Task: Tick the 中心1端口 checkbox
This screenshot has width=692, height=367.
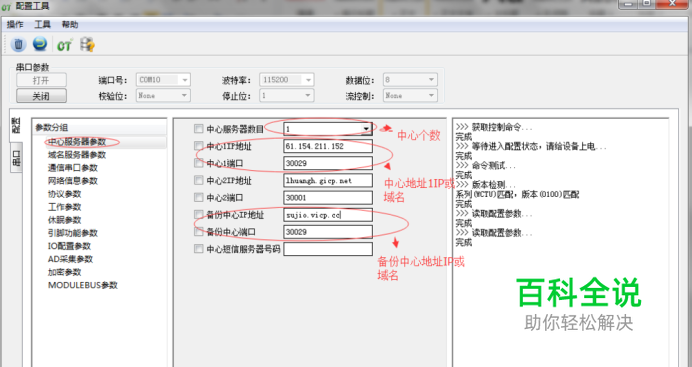Action: [199, 163]
